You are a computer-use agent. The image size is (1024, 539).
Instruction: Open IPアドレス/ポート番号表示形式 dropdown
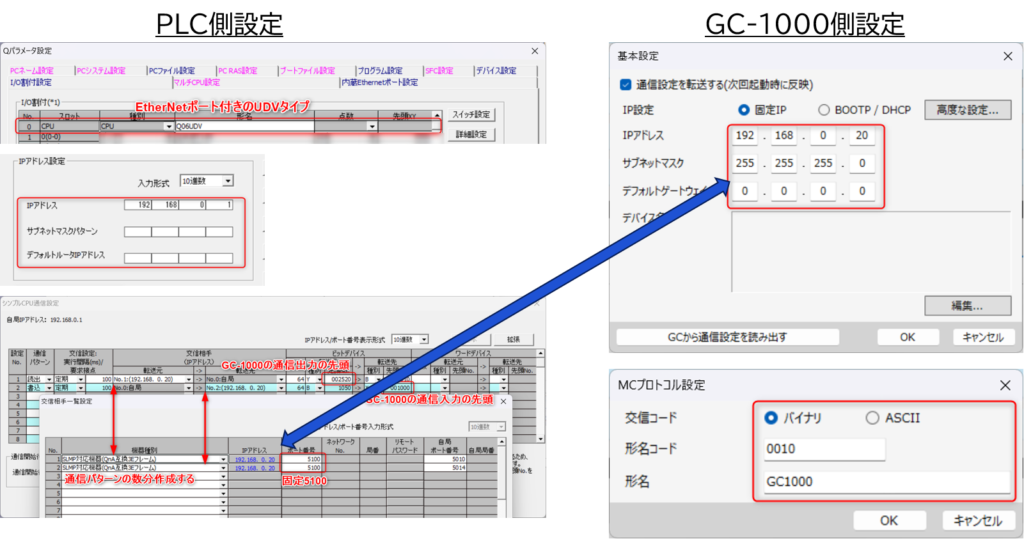point(424,340)
